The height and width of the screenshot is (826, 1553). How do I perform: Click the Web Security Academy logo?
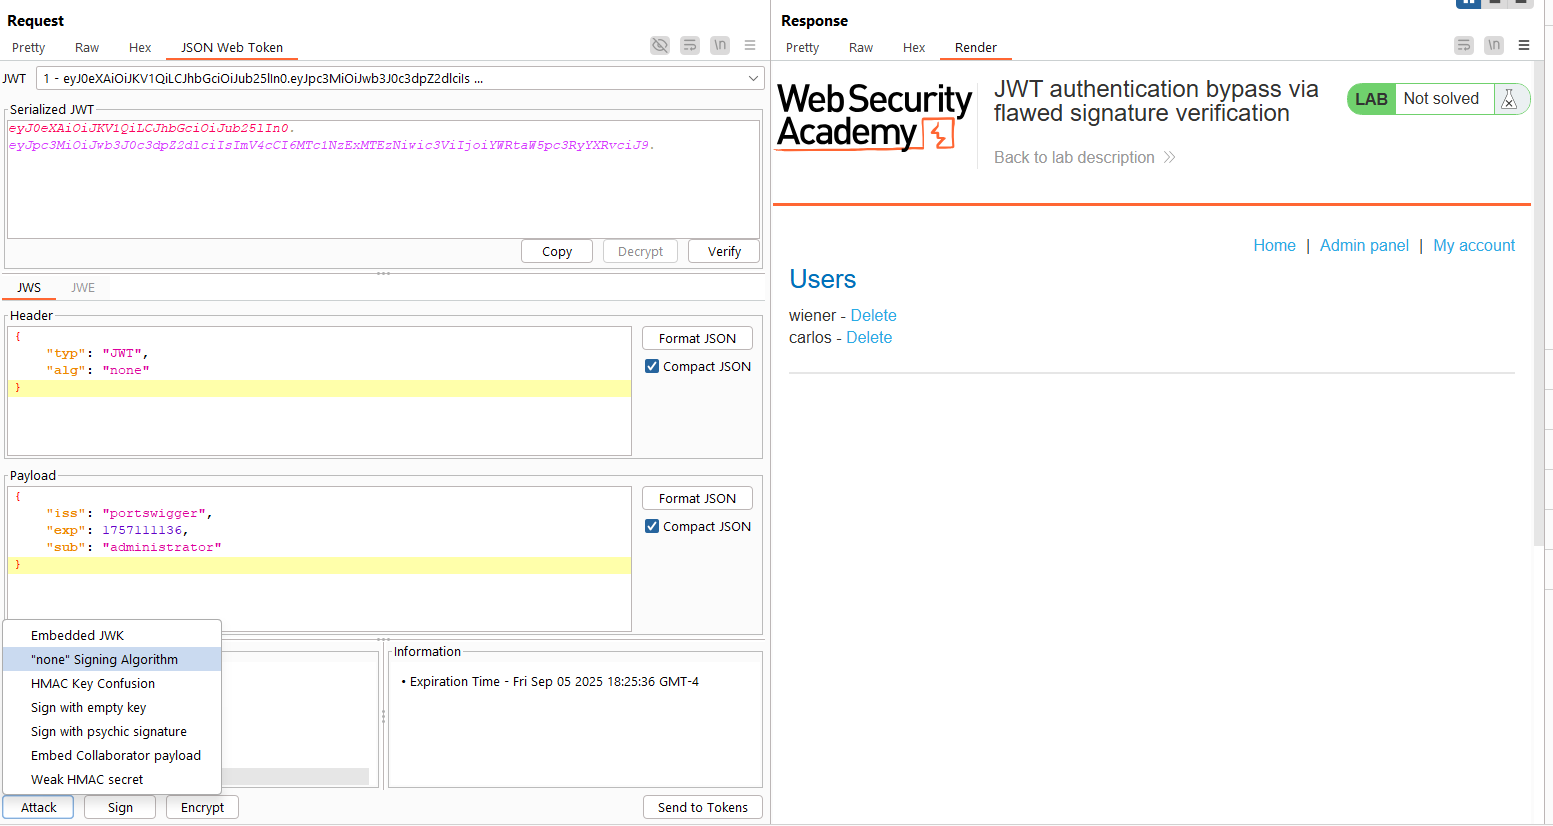tap(874, 117)
